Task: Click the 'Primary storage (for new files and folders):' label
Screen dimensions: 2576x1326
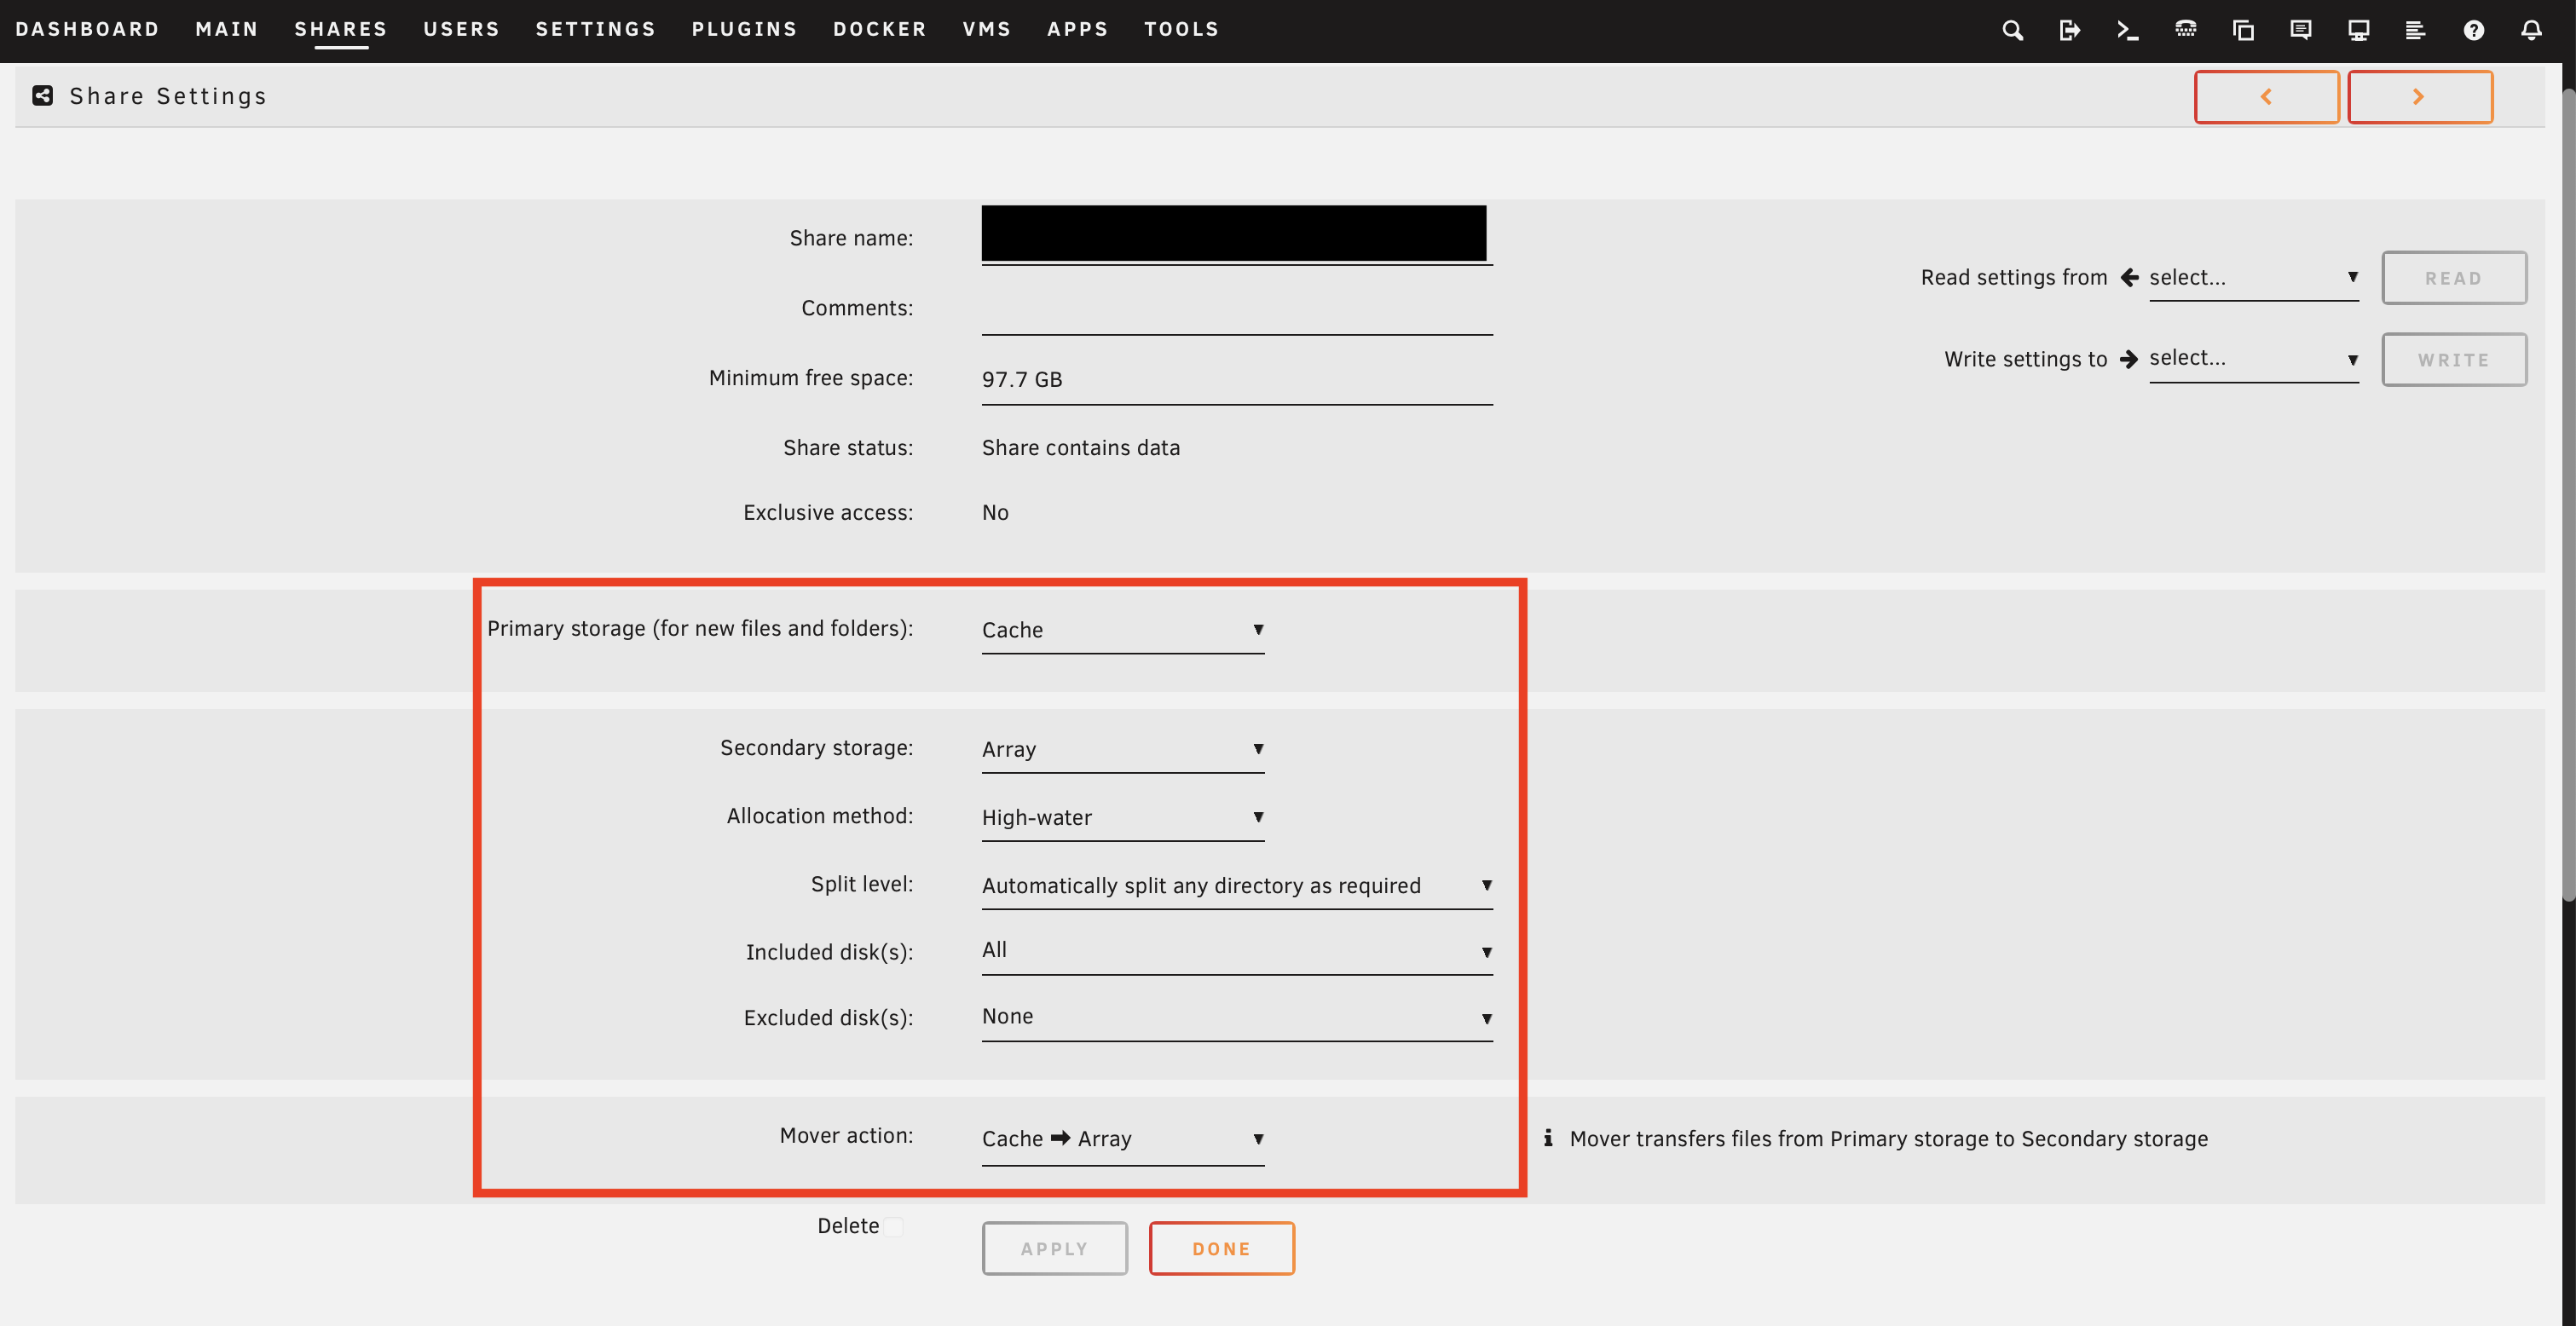Action: 700,629
